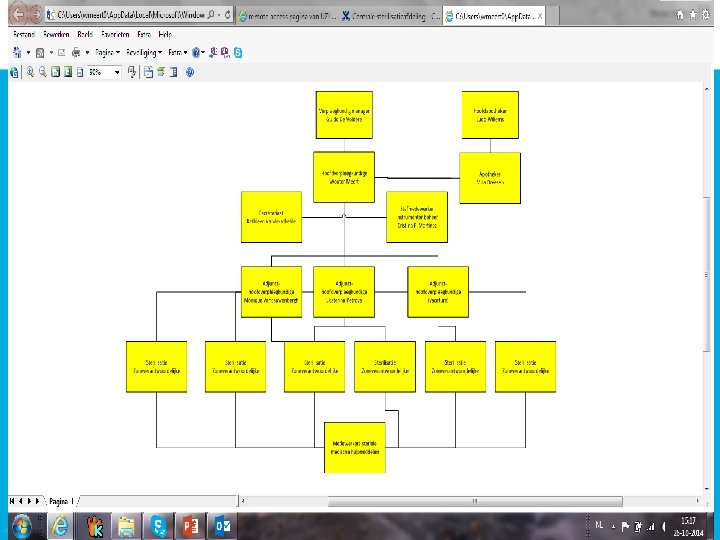Open the Beeld menu
This screenshot has width=720, height=540.
(x=85, y=34)
